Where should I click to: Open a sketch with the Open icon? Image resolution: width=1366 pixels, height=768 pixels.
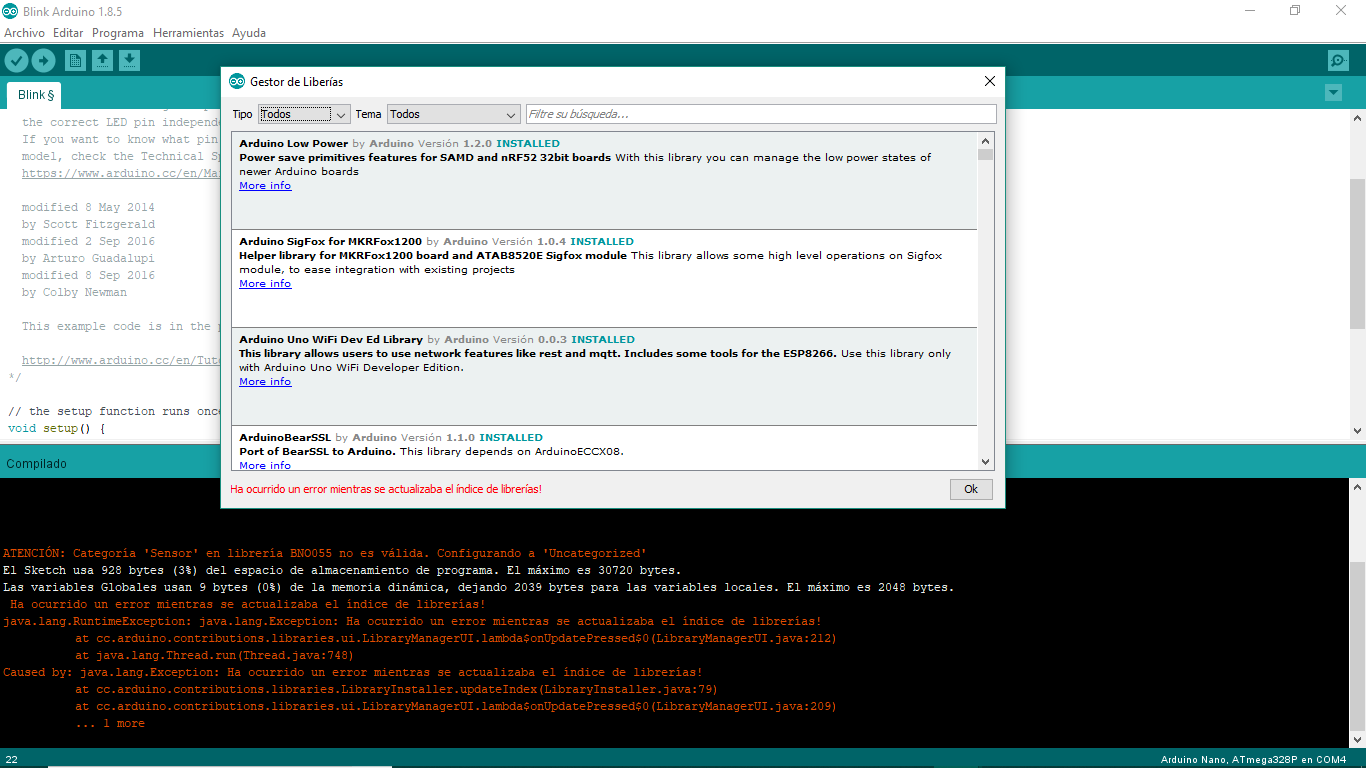click(x=102, y=60)
